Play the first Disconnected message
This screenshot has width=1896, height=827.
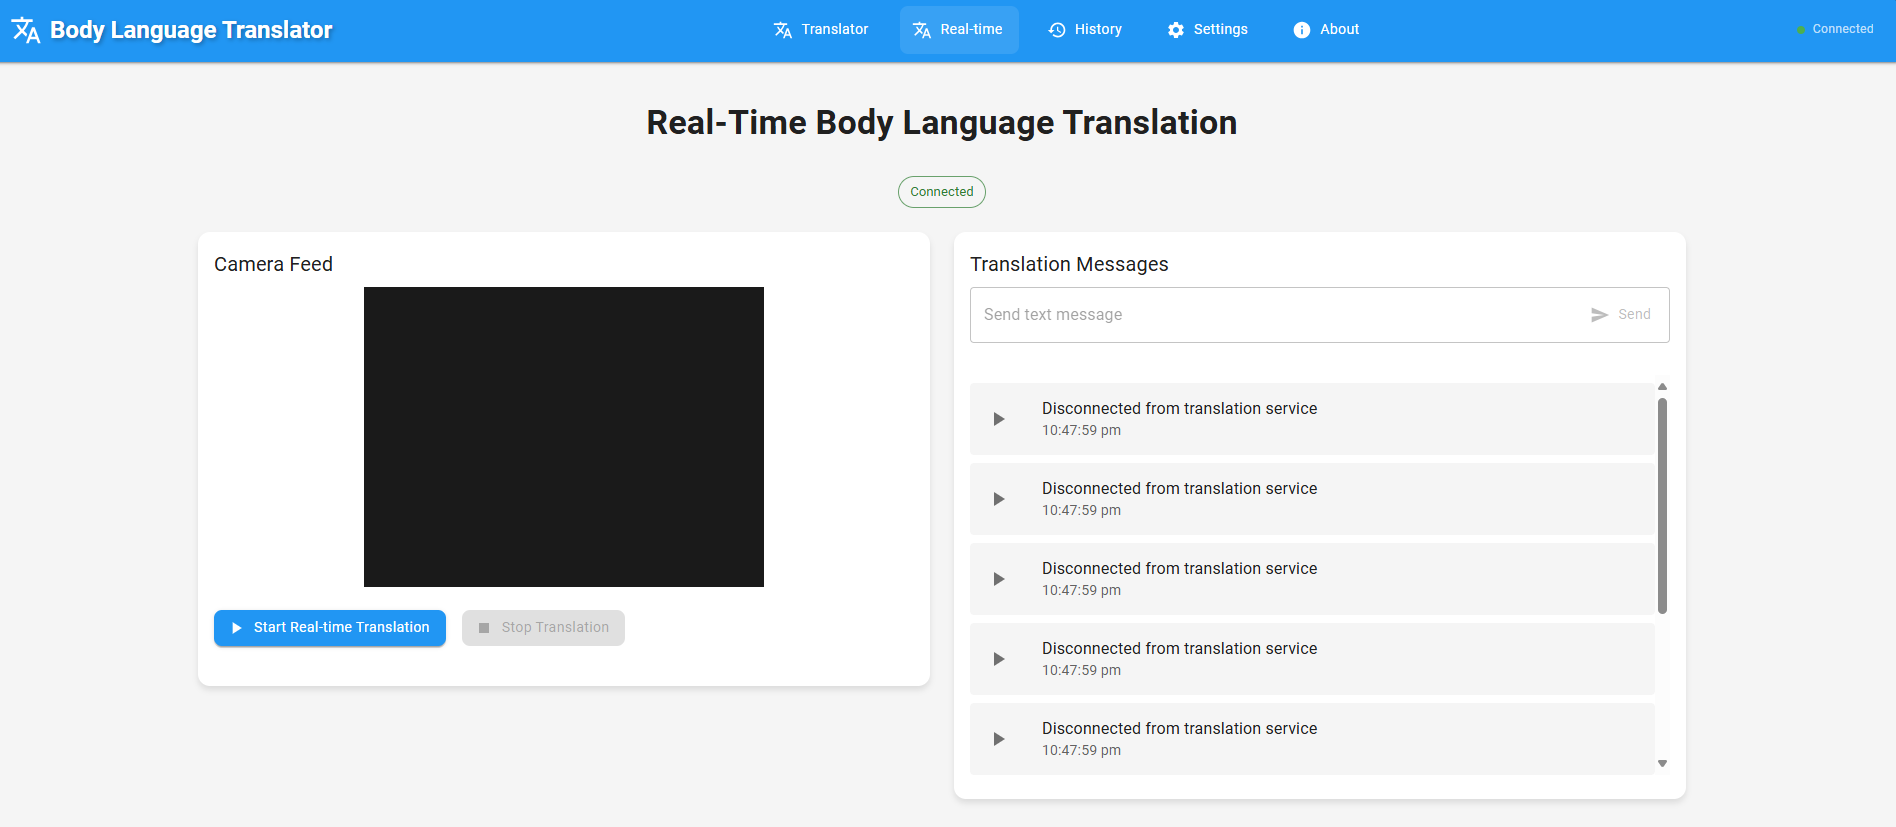pyautogui.click(x=998, y=419)
